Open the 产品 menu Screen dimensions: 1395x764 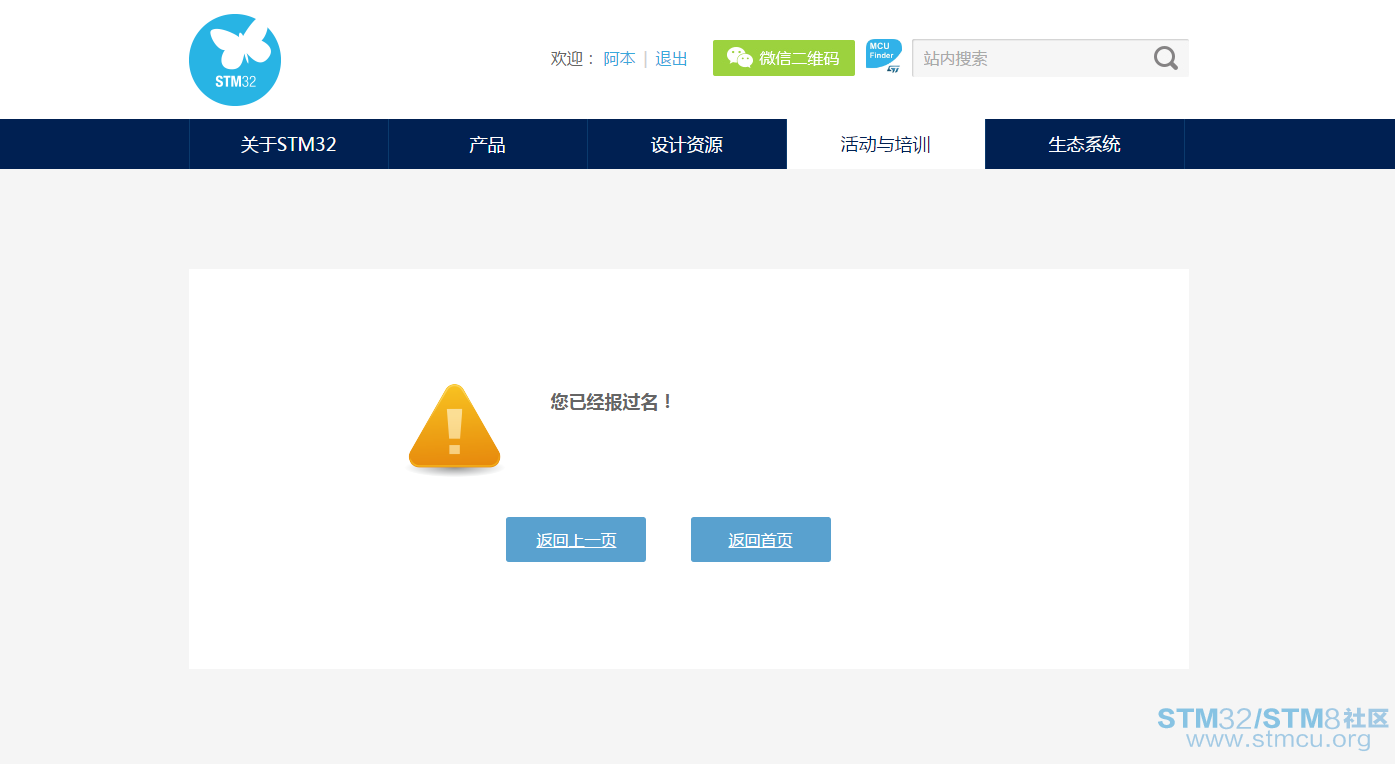[x=487, y=144]
